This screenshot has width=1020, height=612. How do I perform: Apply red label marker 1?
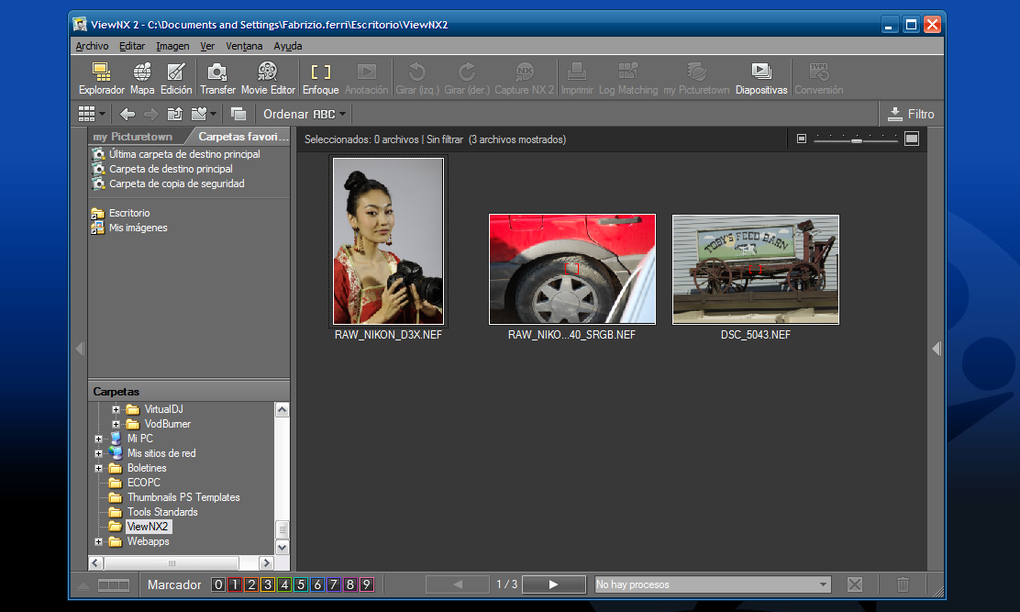coord(235,585)
